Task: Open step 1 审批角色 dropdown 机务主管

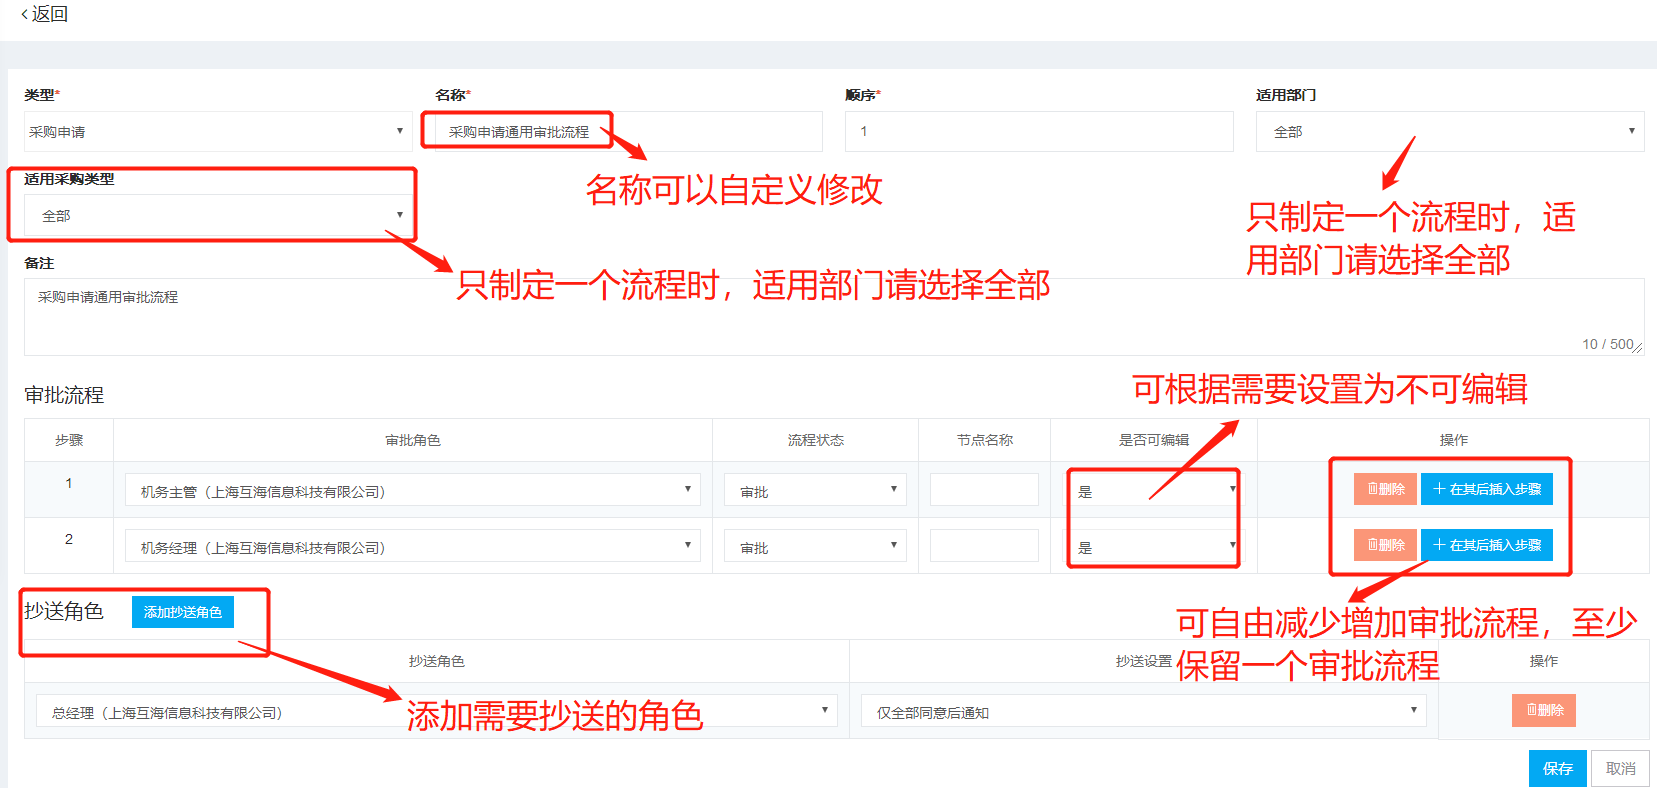Action: click(x=413, y=490)
